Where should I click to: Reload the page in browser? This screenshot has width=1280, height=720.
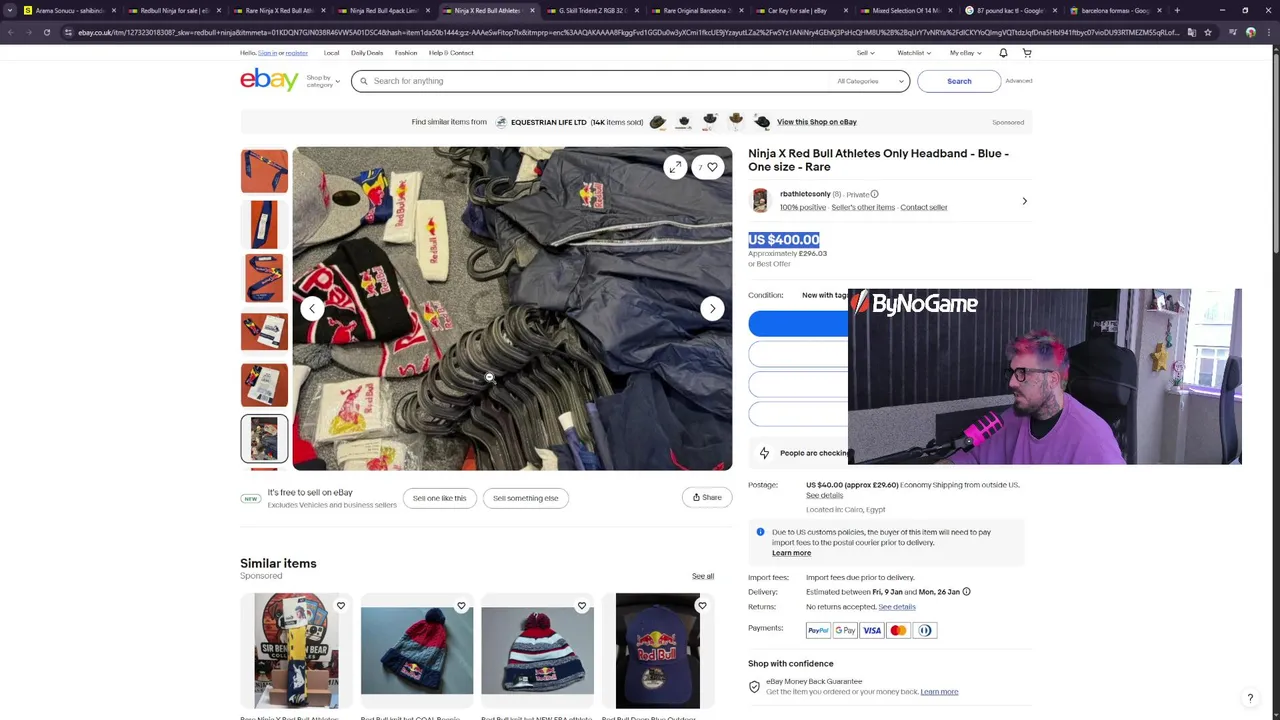click(x=46, y=32)
